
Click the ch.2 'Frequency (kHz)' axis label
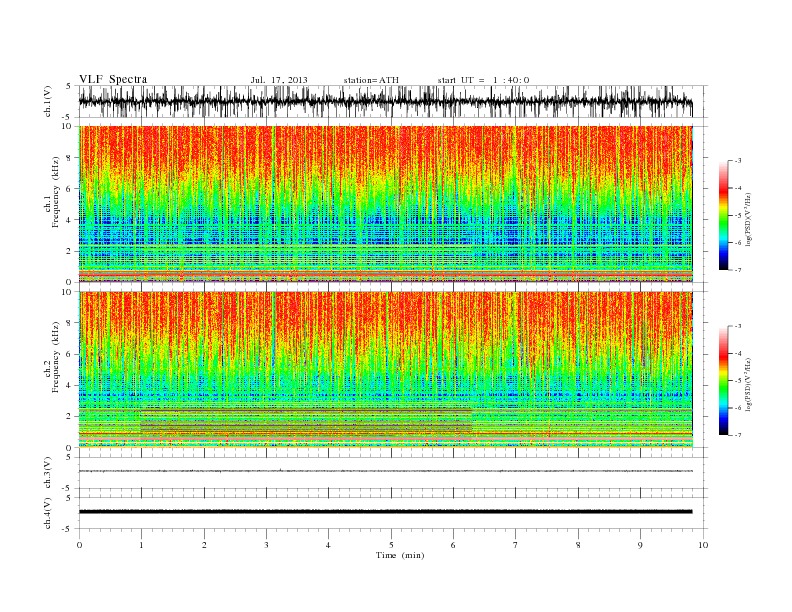(55, 357)
